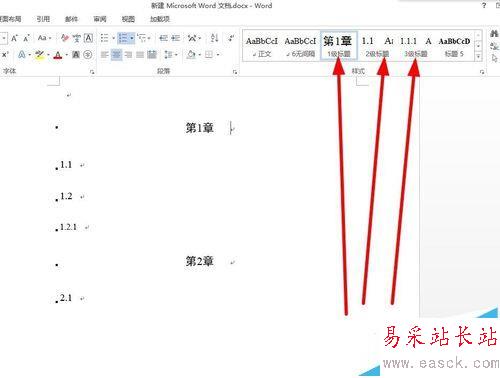The width and height of the screenshot is (500, 378).
Task: Align paragraph to the right
Action: 128,54
